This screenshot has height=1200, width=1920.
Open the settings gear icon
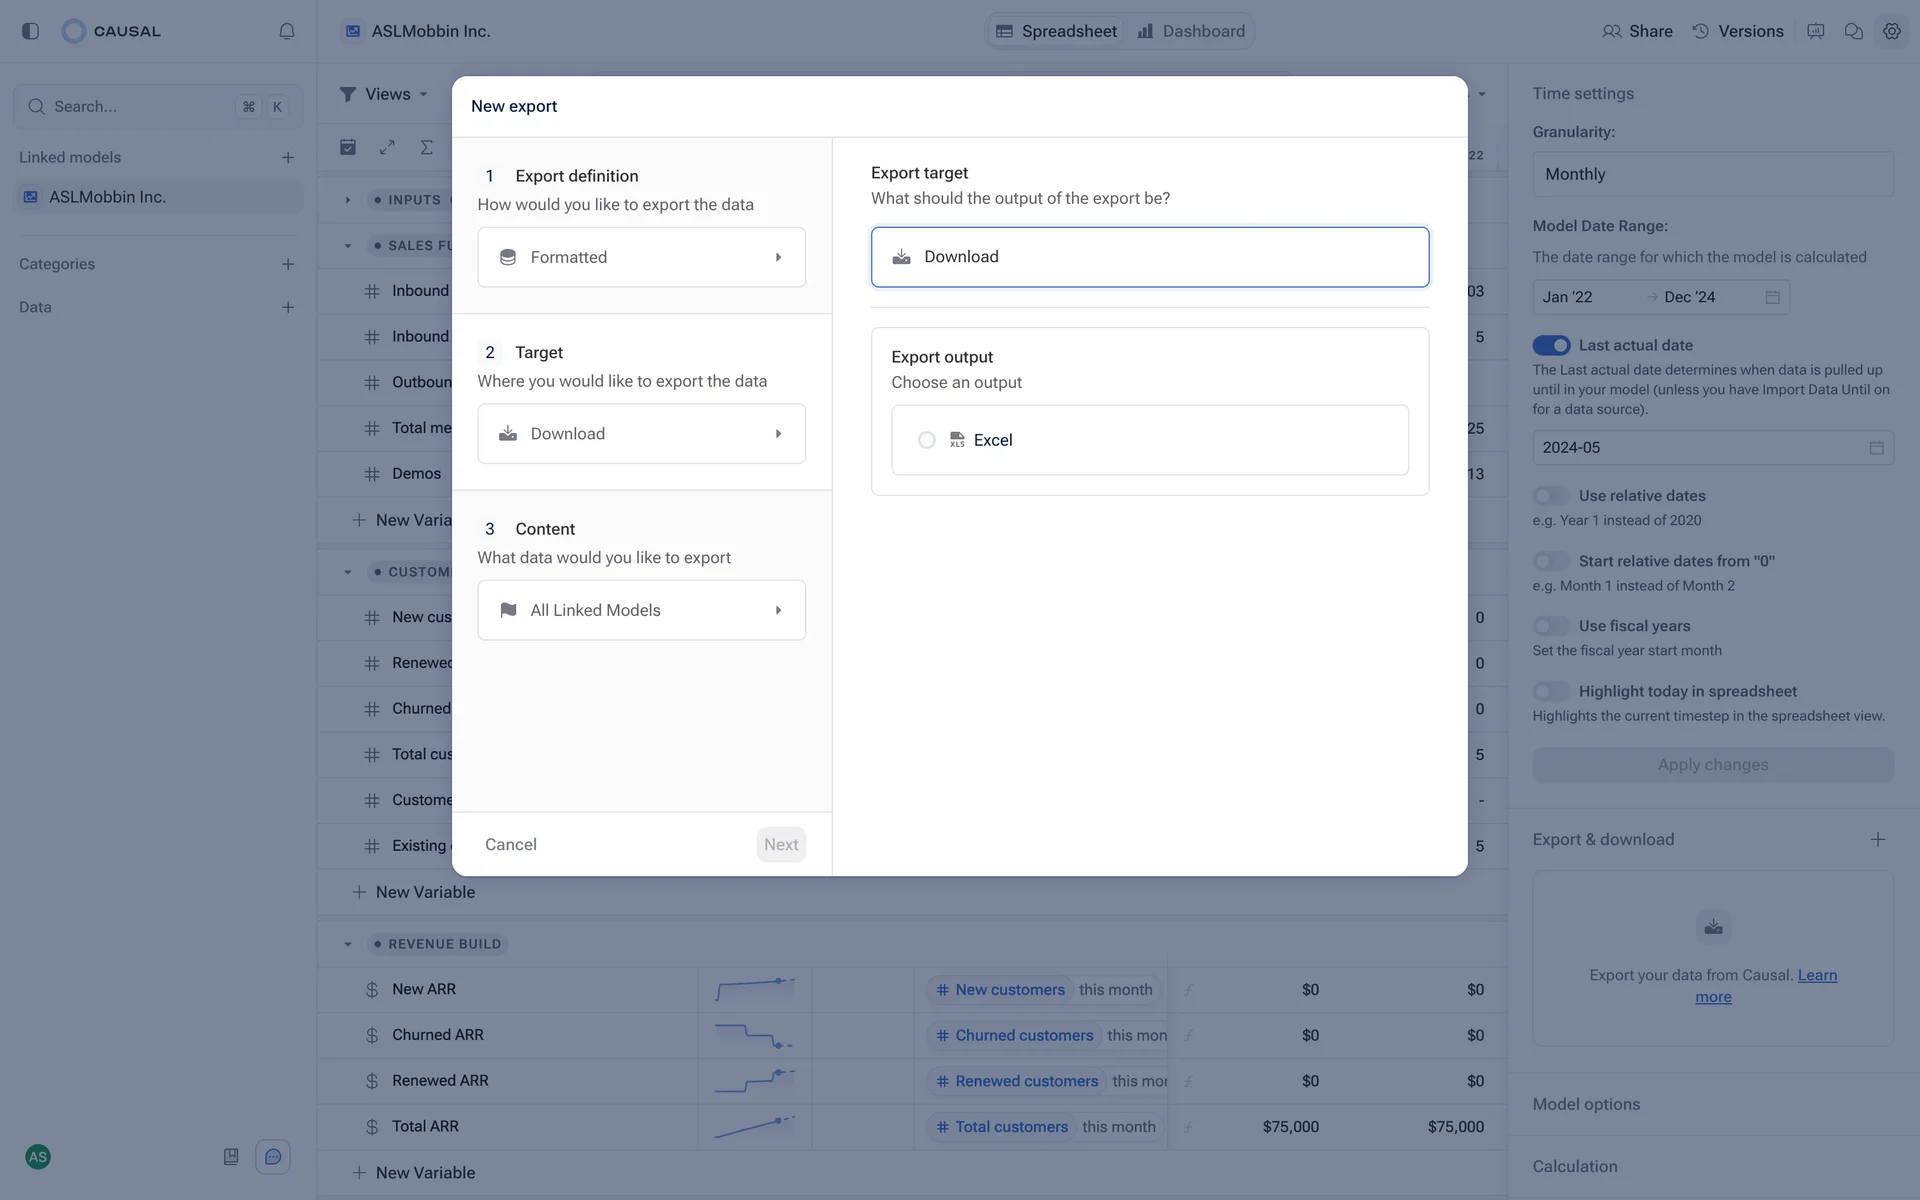(x=1891, y=31)
